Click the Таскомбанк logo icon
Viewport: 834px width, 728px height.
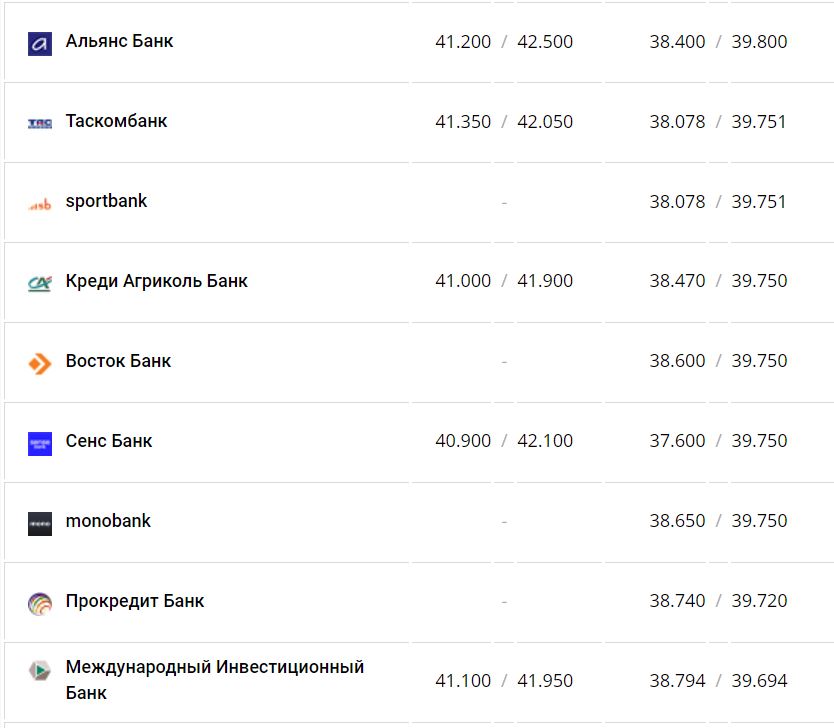click(40, 123)
